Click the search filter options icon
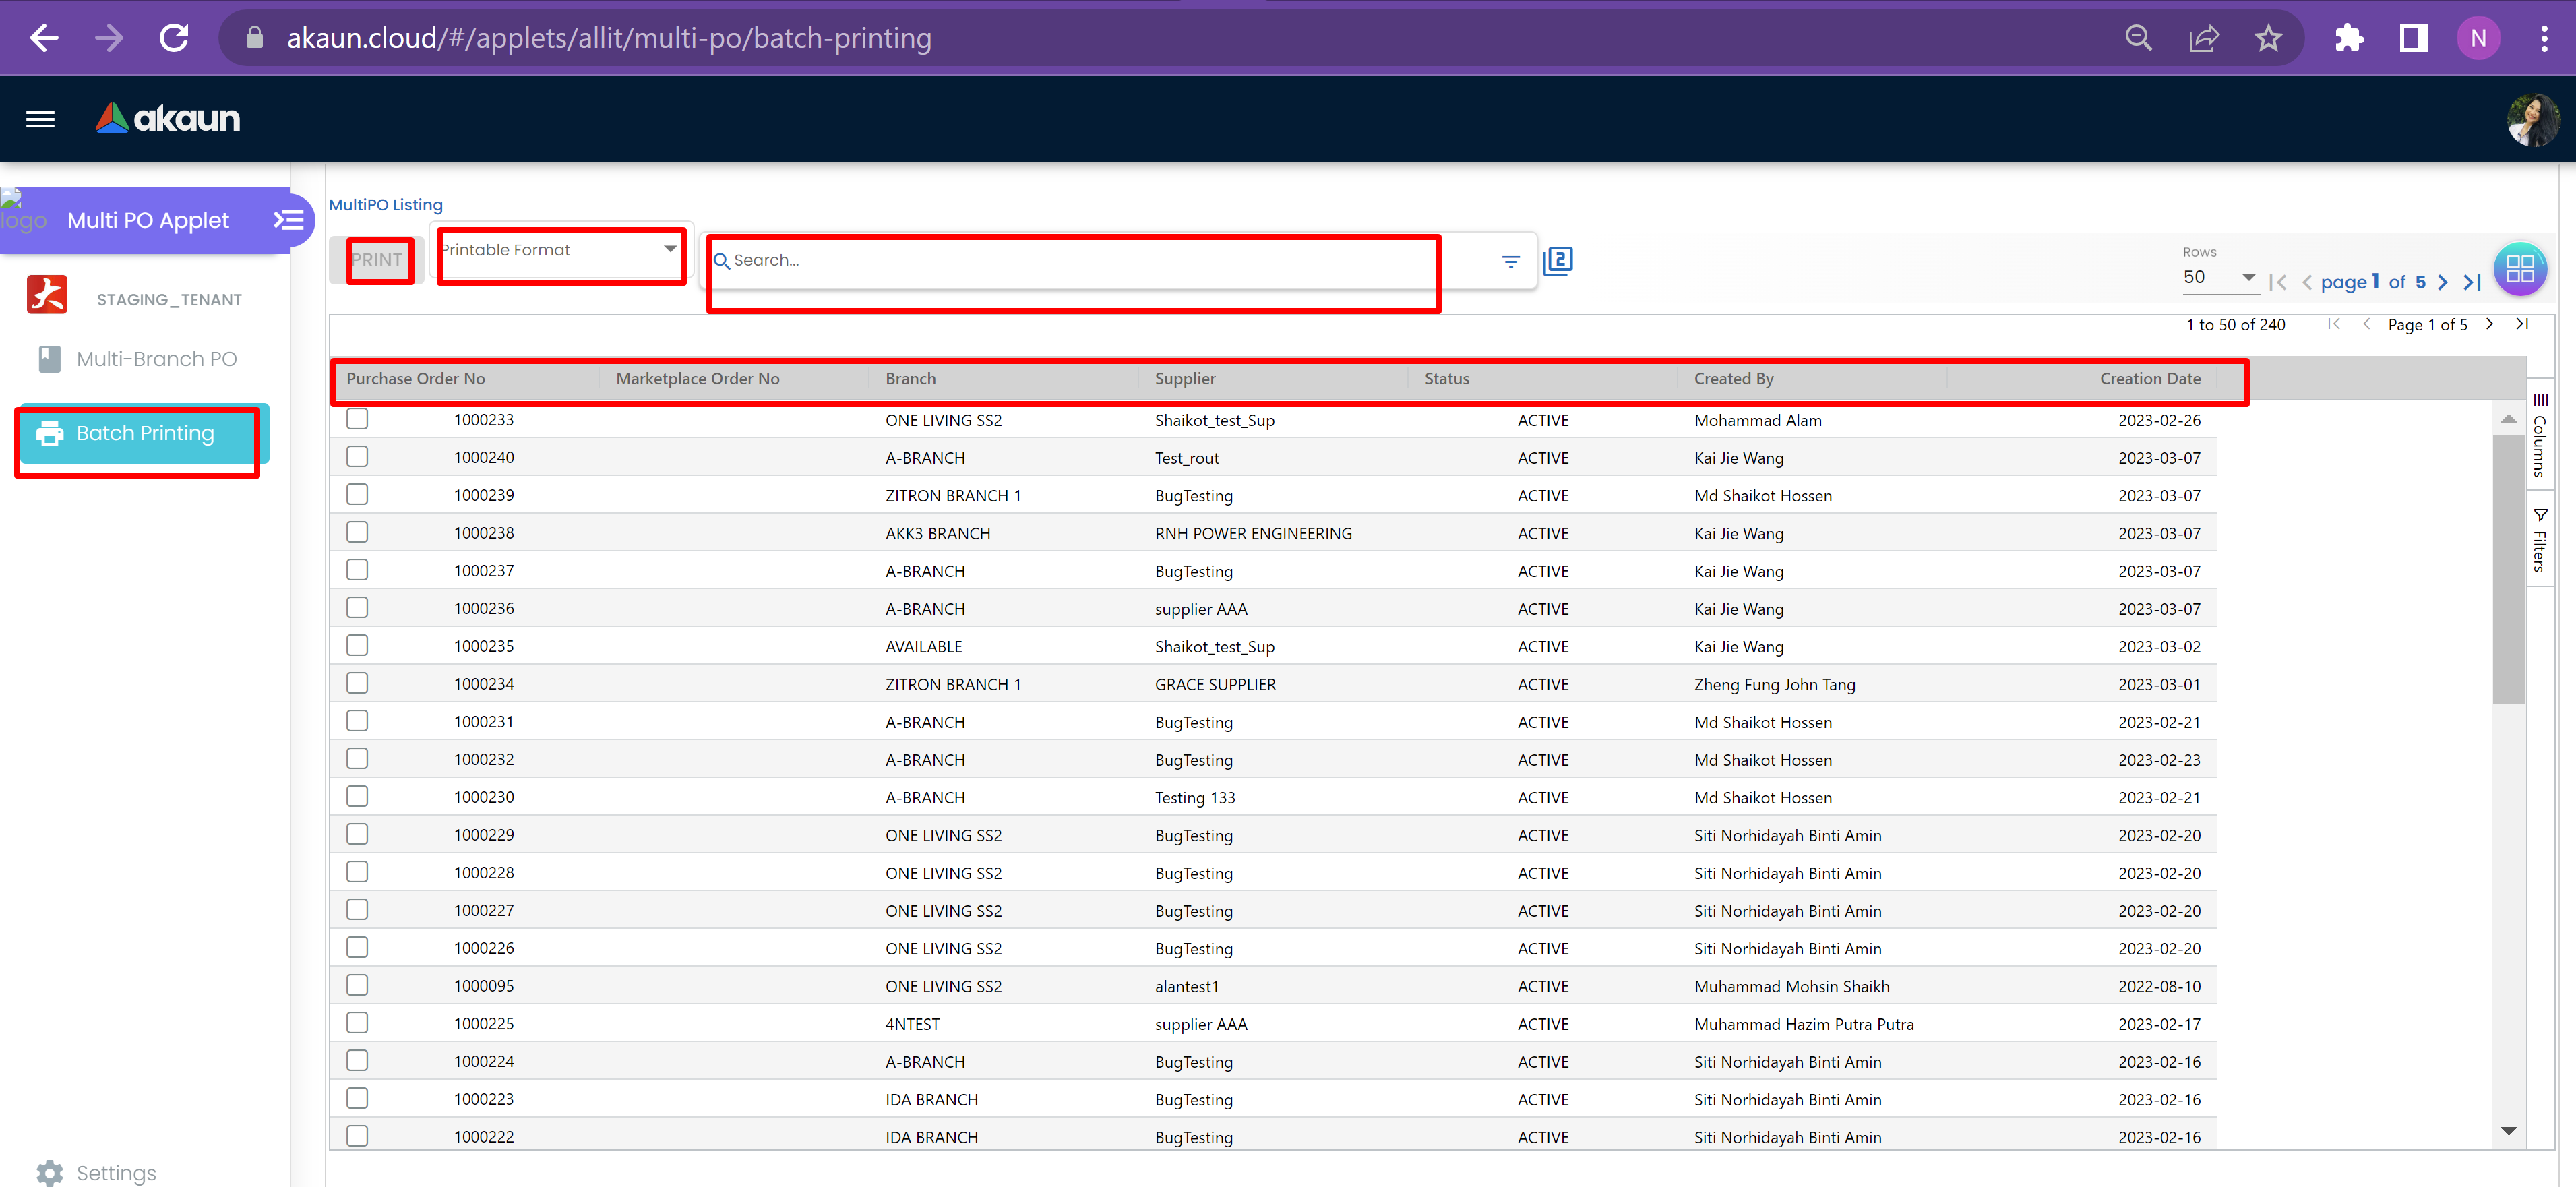Image resolution: width=2576 pixels, height=1187 pixels. pos(1510,261)
